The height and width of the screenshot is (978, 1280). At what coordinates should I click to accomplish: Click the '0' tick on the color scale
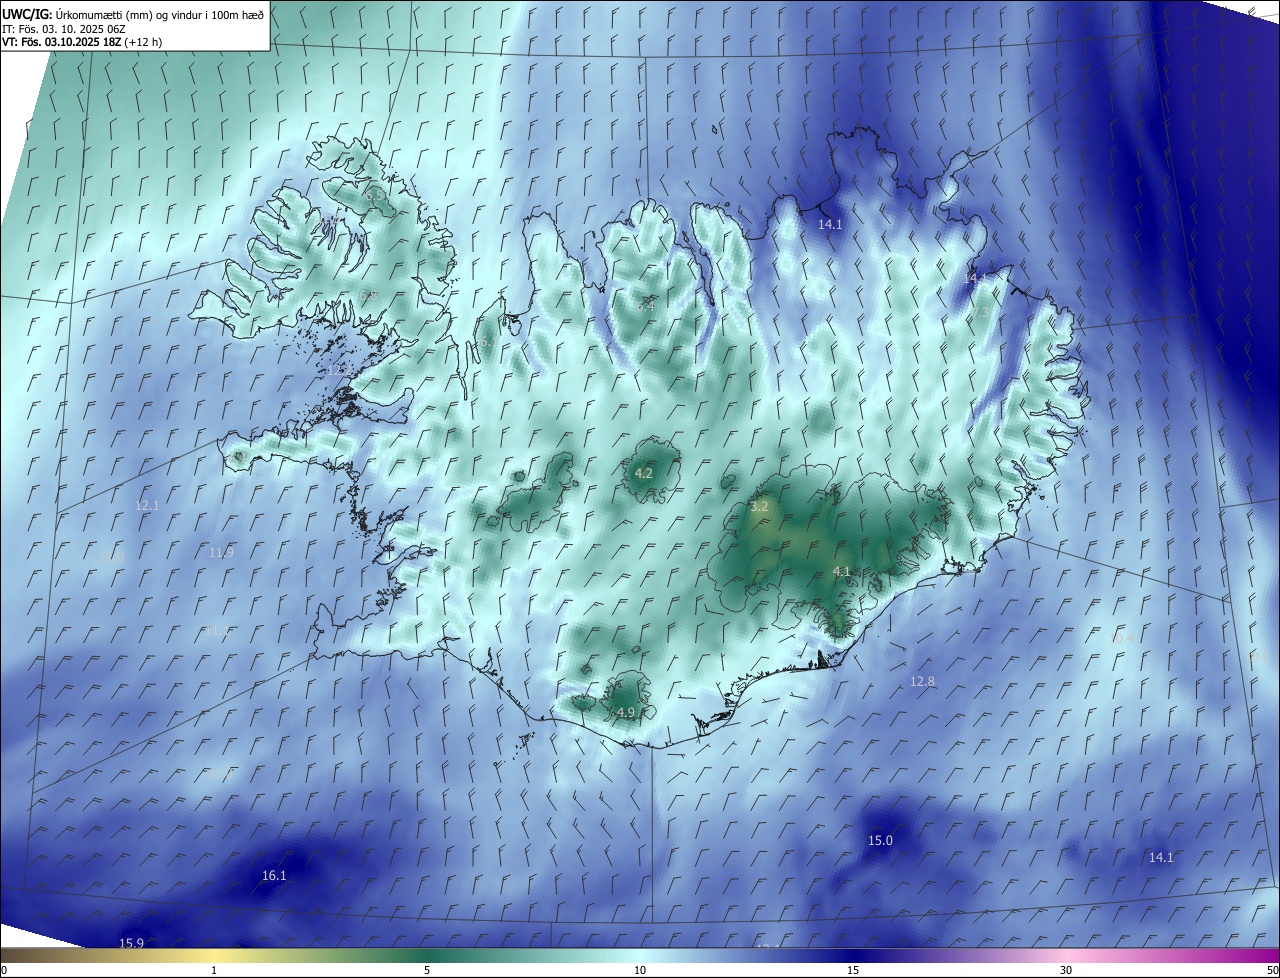[x=3, y=970]
